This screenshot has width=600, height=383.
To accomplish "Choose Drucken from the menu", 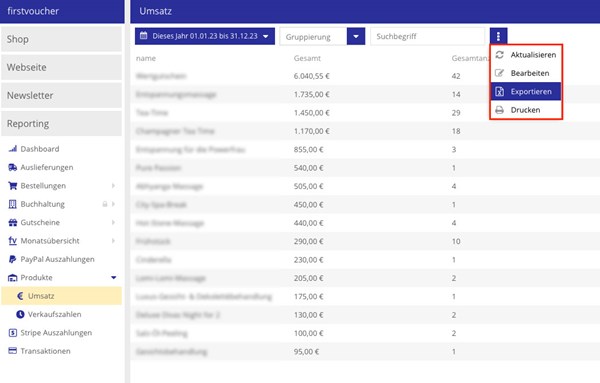I will 526,110.
